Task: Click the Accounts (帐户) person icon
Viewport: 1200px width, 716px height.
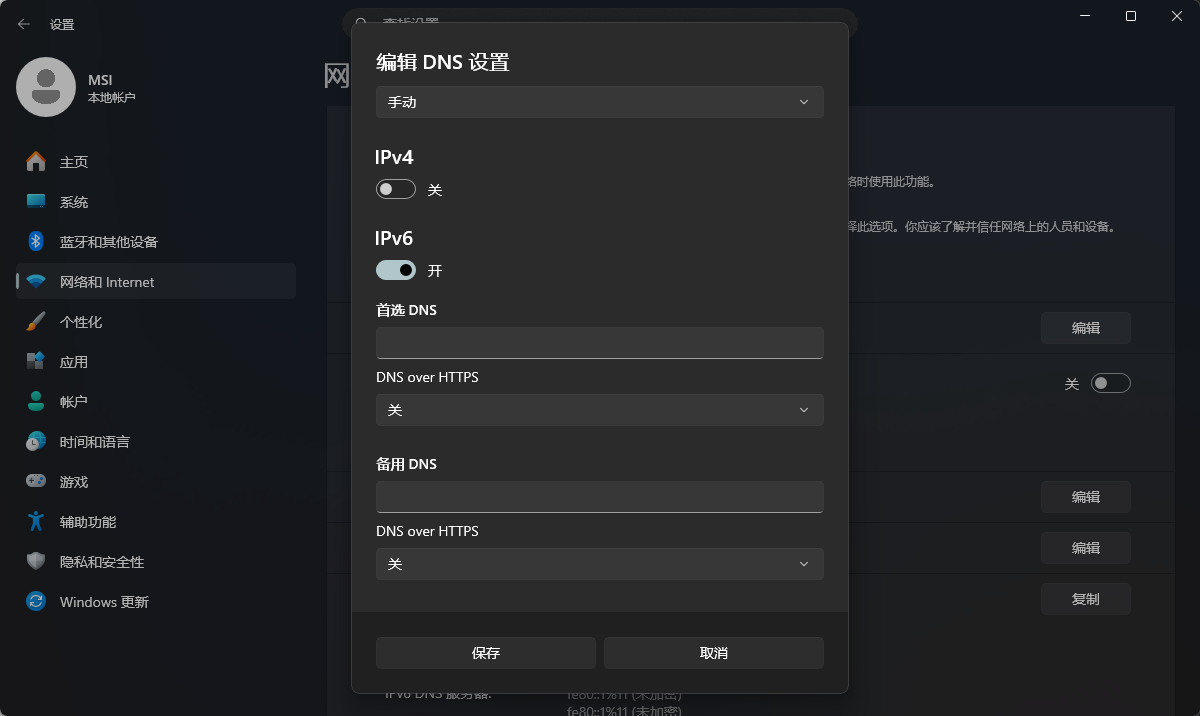Action: [x=36, y=402]
